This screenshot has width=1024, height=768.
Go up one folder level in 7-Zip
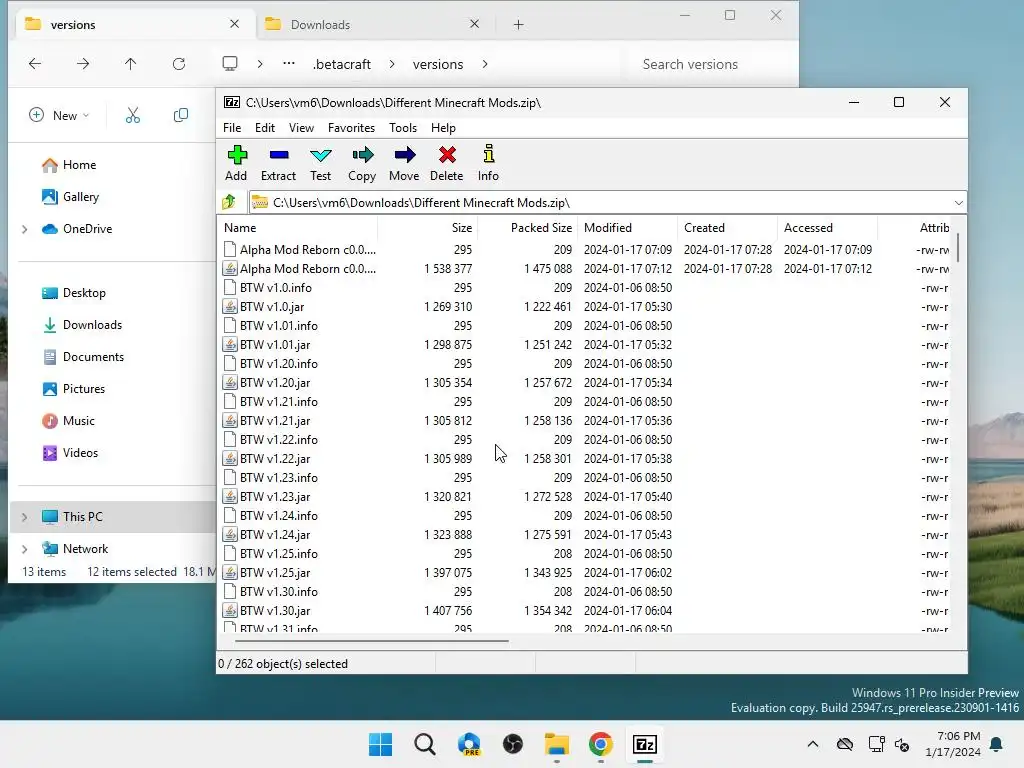pyautogui.click(x=229, y=202)
